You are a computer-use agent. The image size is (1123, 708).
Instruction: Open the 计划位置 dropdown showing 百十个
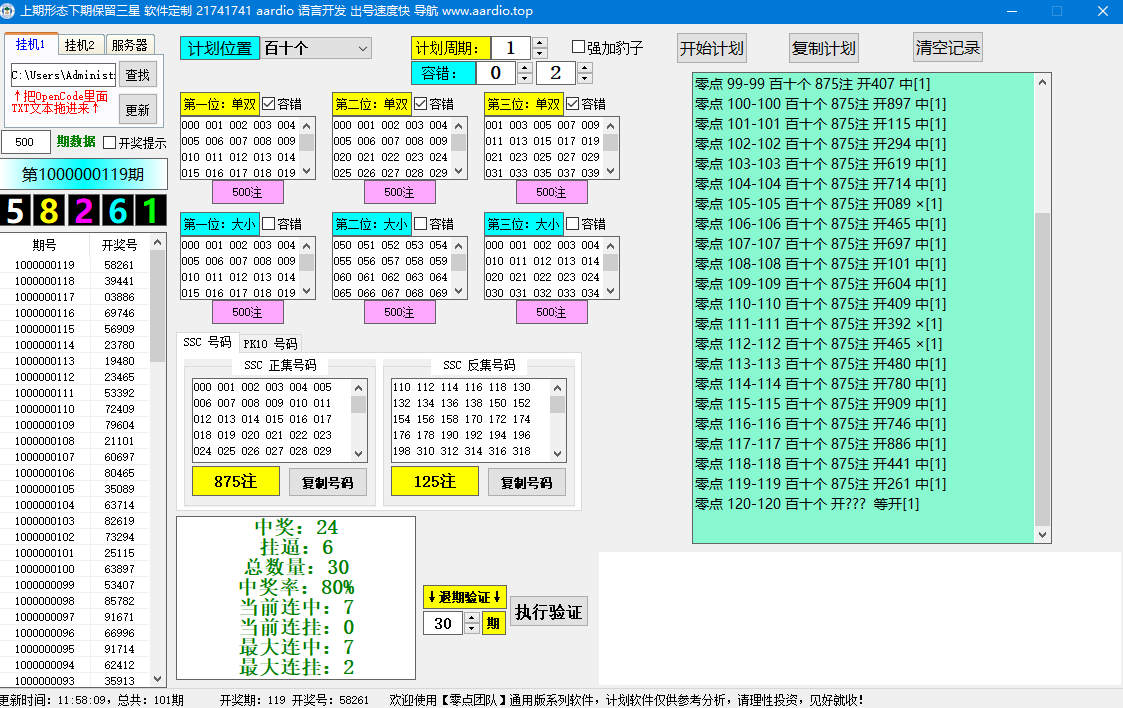pyautogui.click(x=316, y=48)
